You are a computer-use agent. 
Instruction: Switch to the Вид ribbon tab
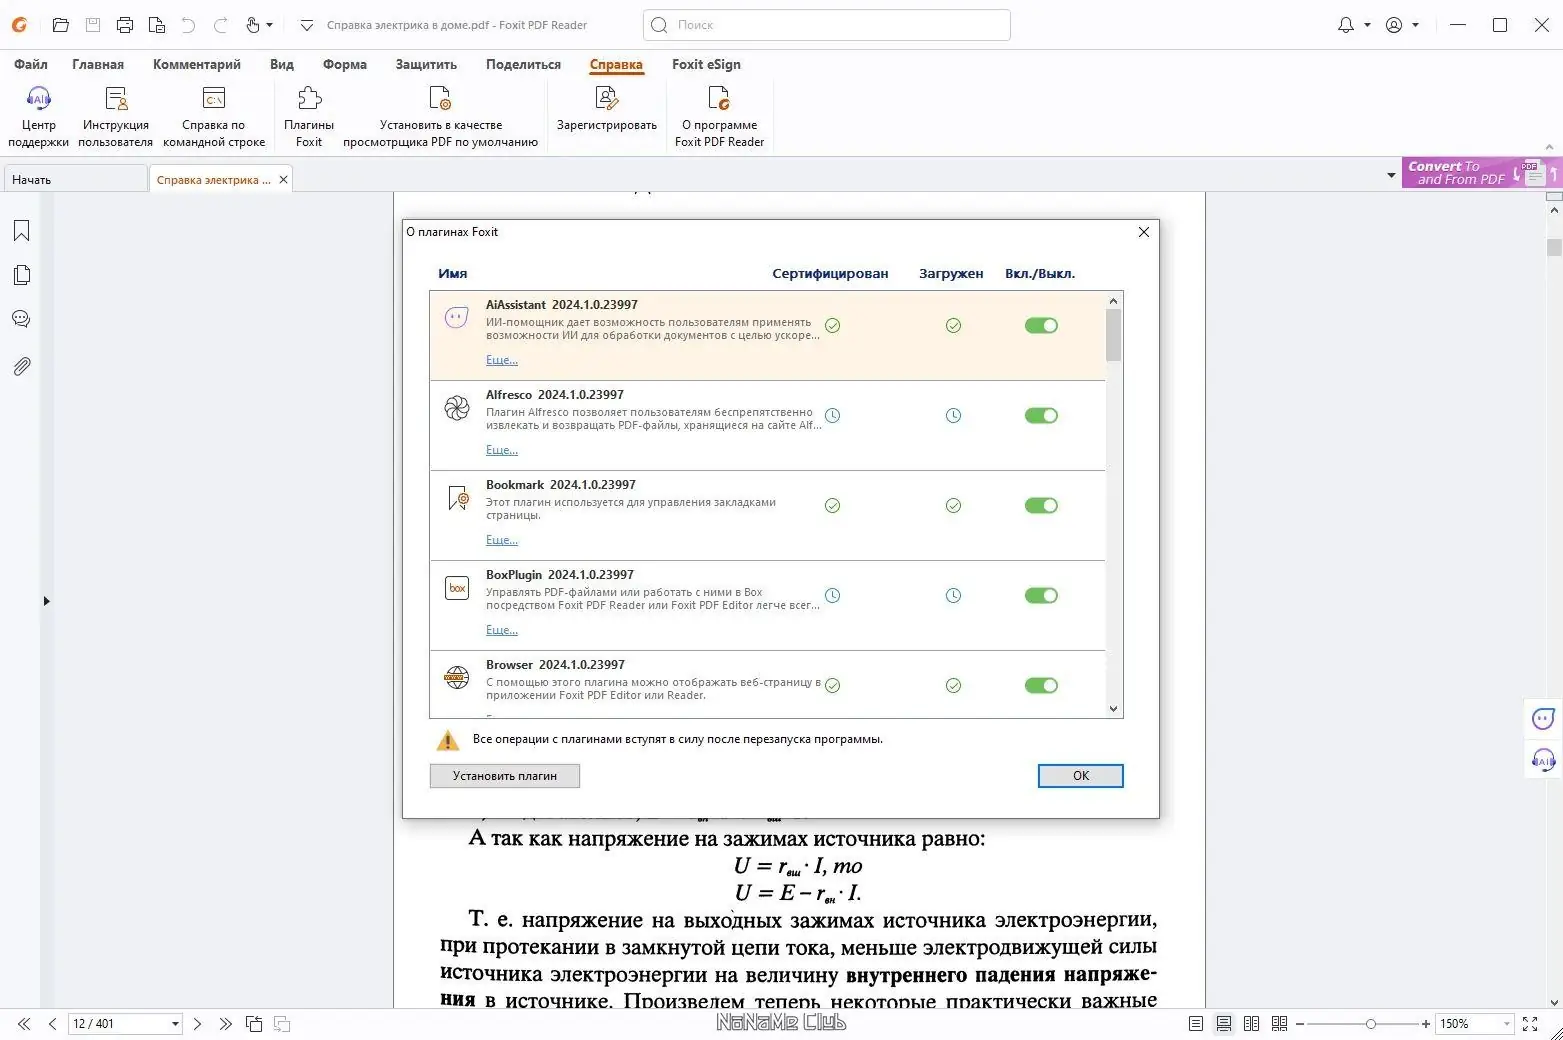[x=282, y=64]
